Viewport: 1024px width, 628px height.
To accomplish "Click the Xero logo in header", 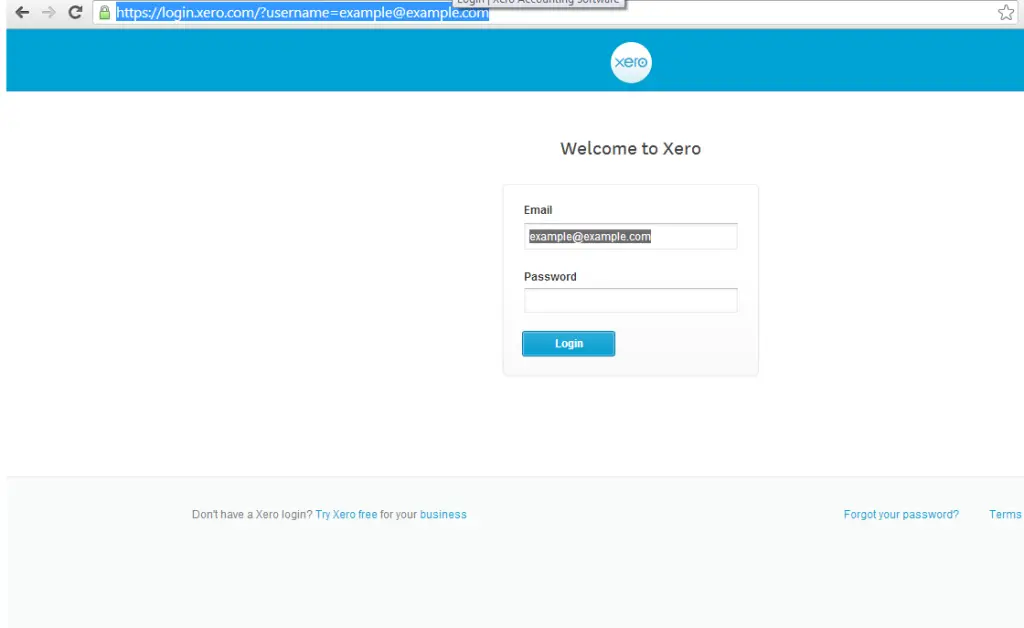I will pyautogui.click(x=631, y=62).
